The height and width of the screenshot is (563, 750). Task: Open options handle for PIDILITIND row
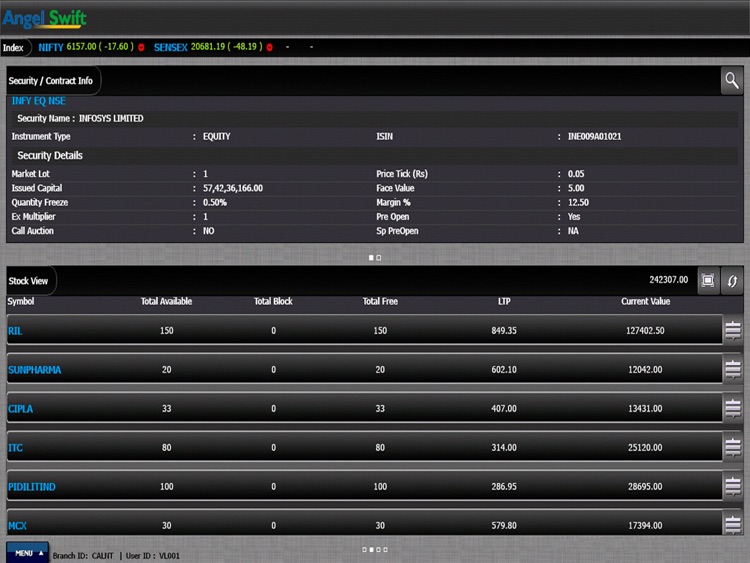point(733,486)
